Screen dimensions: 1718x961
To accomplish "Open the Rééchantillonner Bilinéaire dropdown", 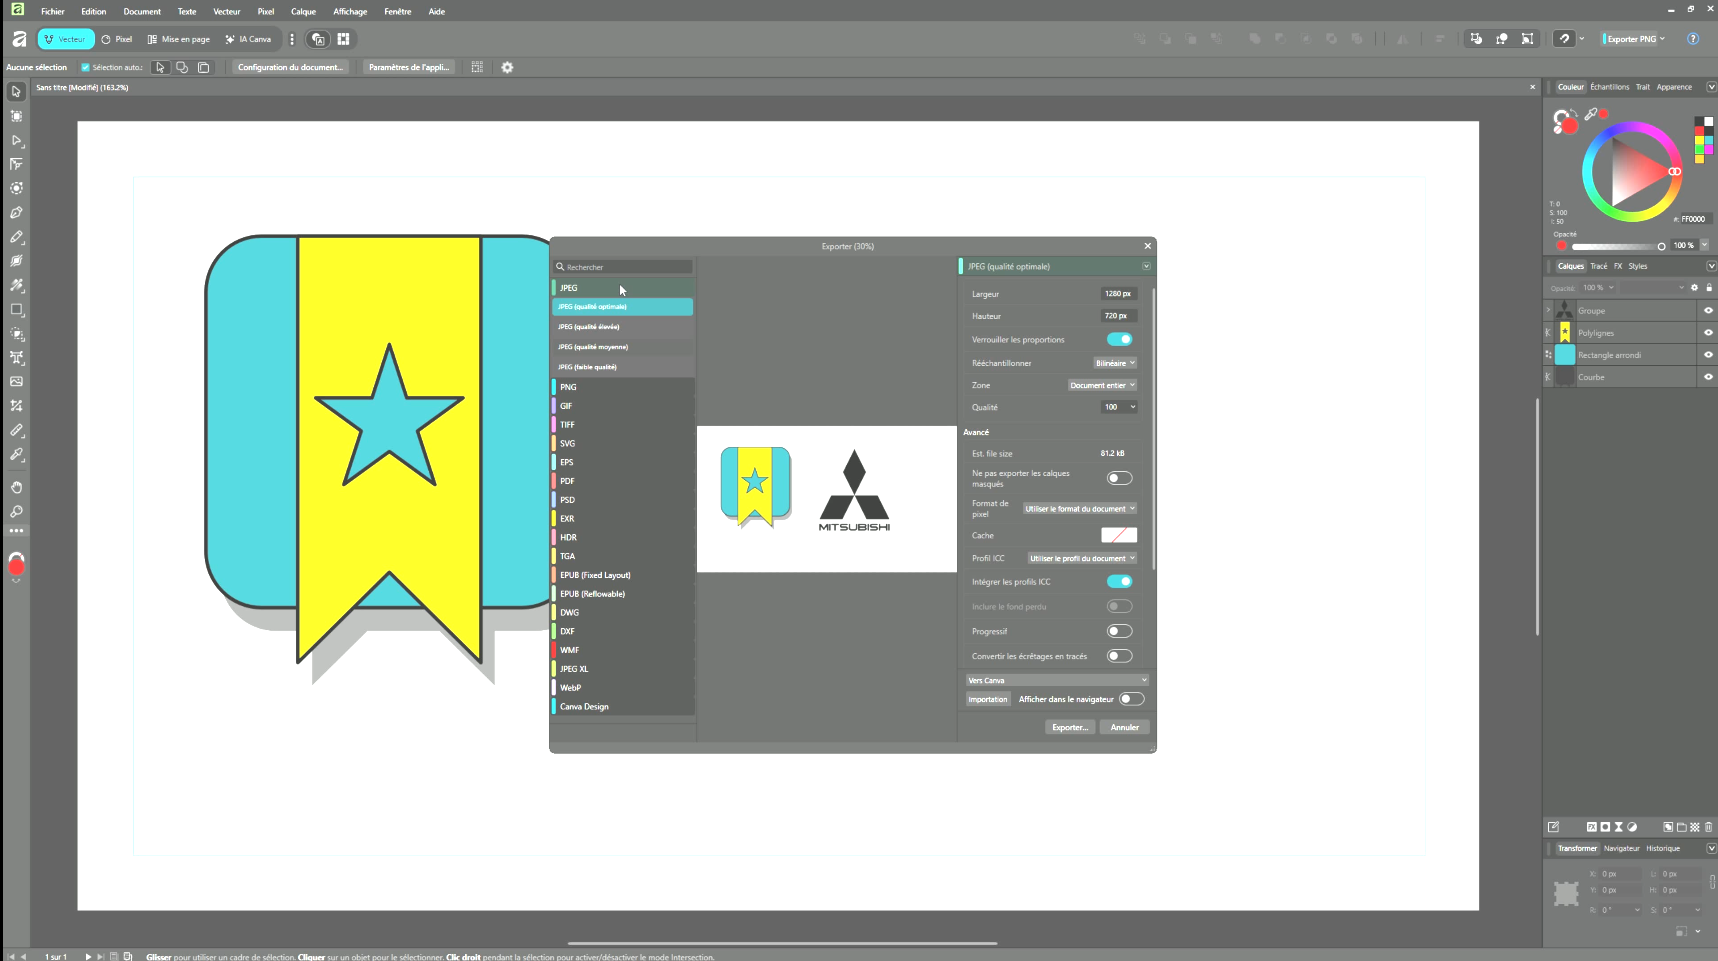I will [1114, 363].
